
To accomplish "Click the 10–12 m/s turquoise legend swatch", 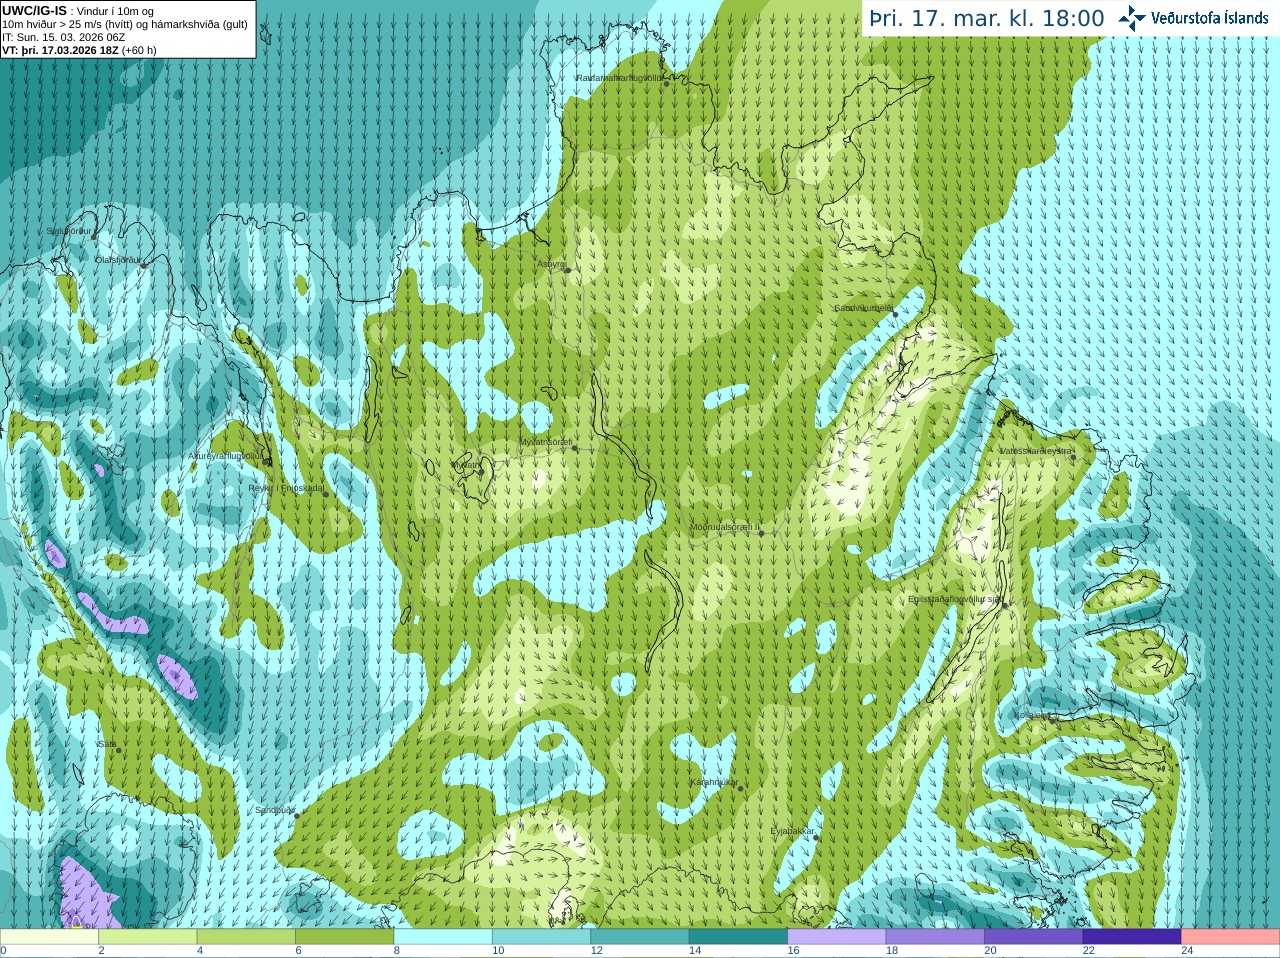I will click(x=541, y=937).
